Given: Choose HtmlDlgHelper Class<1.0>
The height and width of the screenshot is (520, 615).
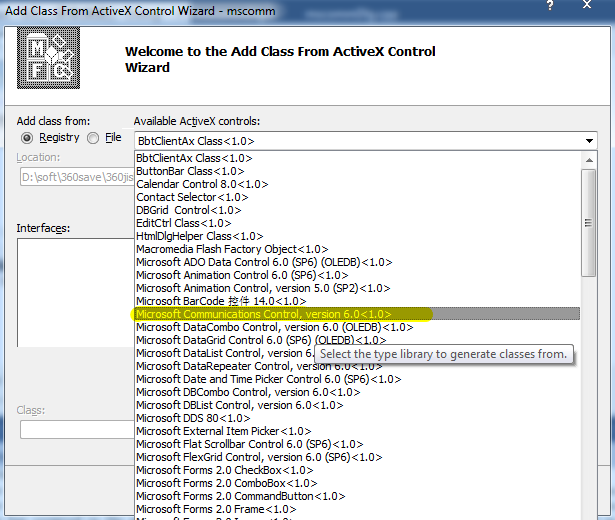Looking at the screenshot, I should [x=357, y=236].
